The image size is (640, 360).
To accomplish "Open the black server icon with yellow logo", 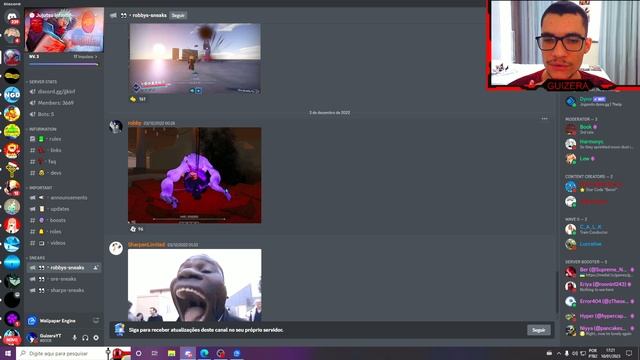I will click(12, 76).
